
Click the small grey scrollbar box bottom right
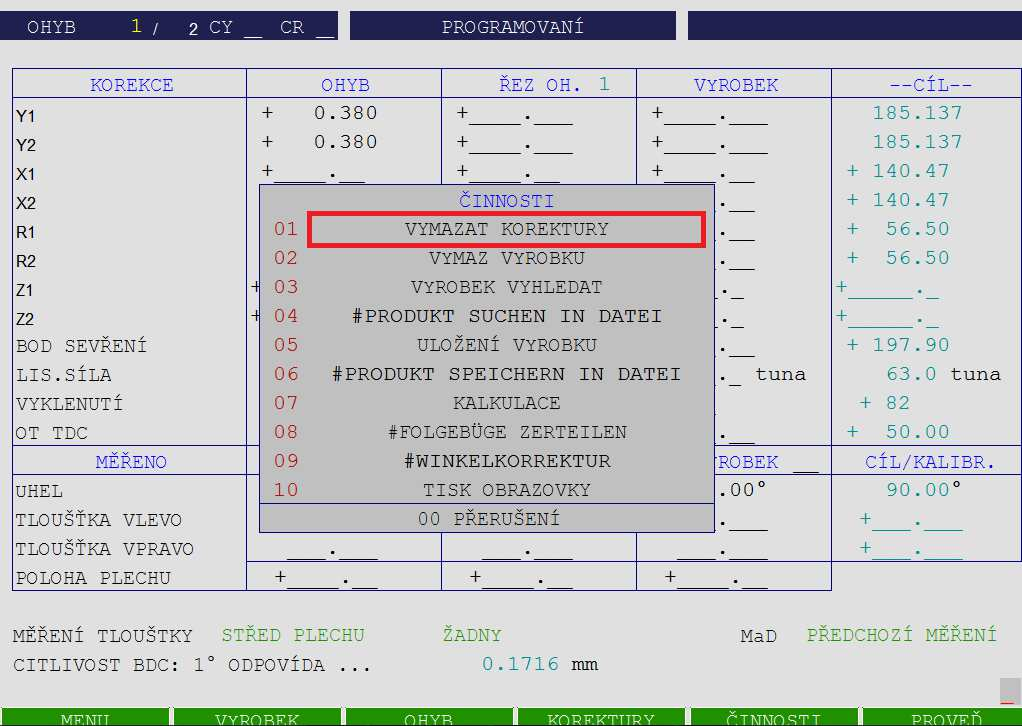(x=1010, y=691)
